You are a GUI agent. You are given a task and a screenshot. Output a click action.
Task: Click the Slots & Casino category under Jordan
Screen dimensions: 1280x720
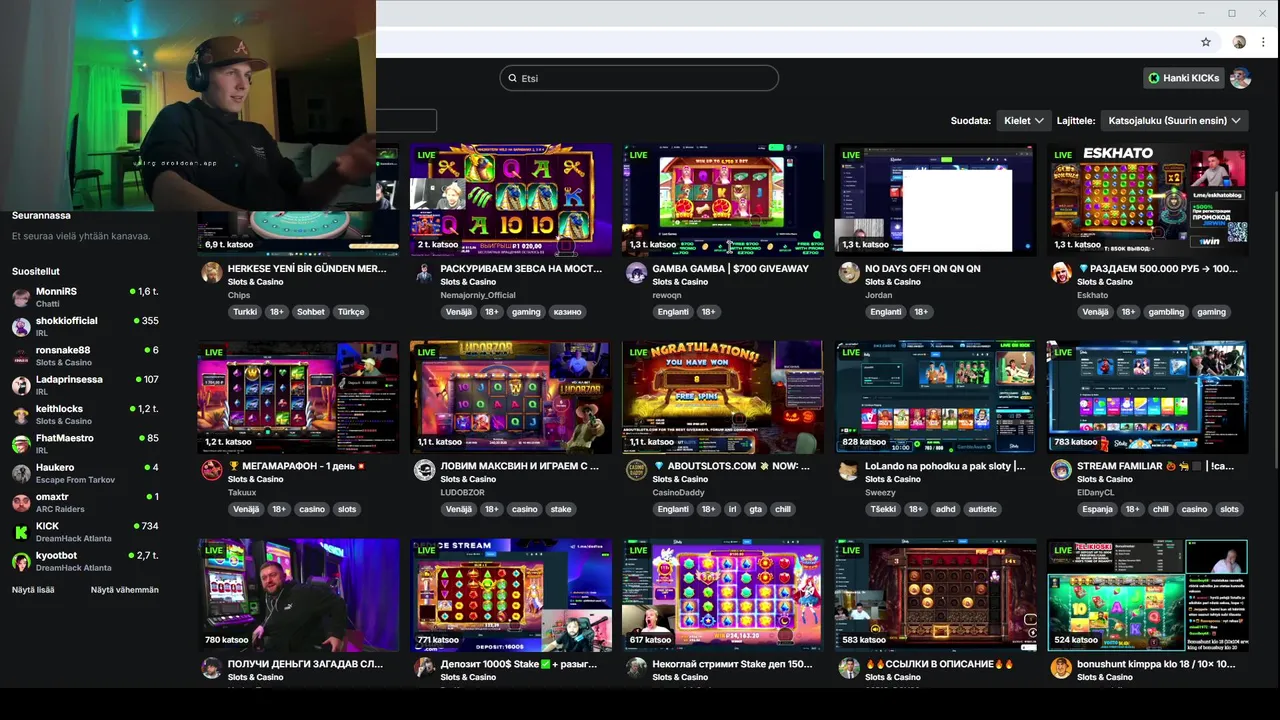pyautogui.click(x=893, y=282)
